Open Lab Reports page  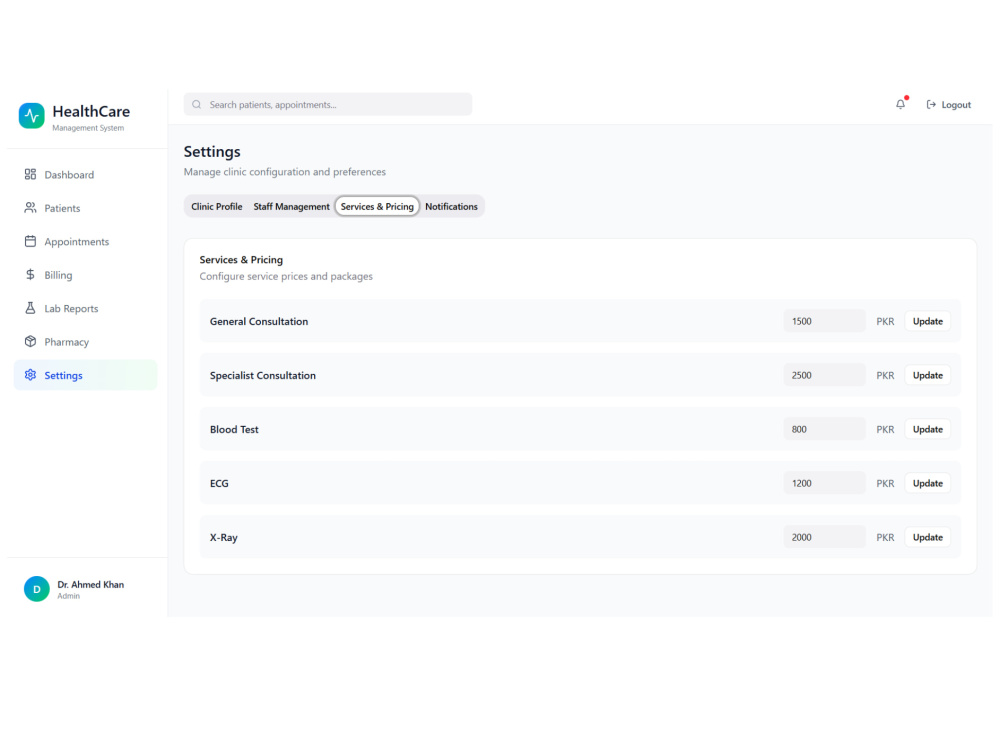pyautogui.click(x=85, y=309)
